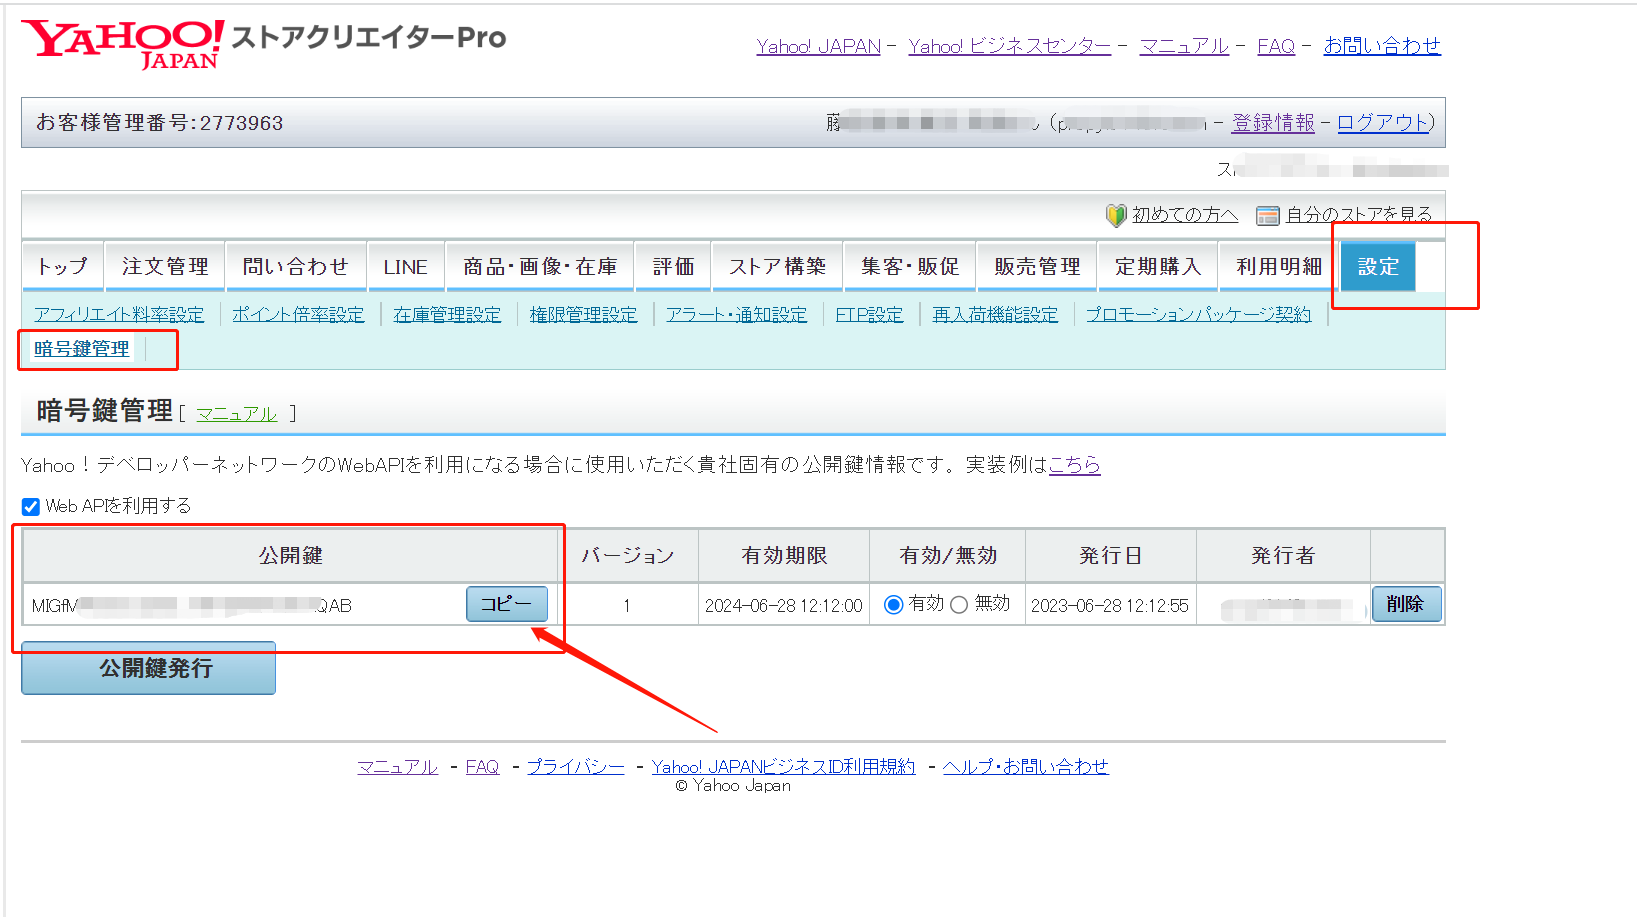This screenshot has height=917, width=1637.
Task: Open the アラート・通知設定 link
Action: coord(737,314)
